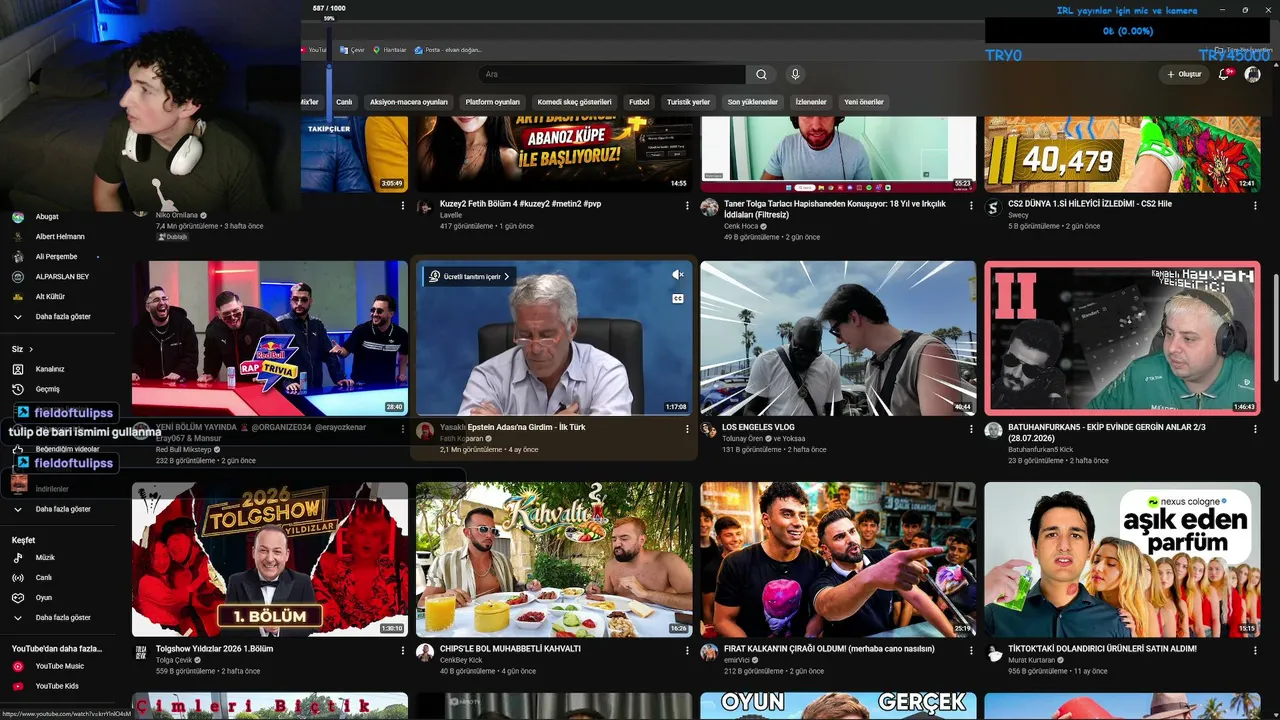This screenshot has height=720, width=1280.
Task: Open Albert Helmann subscription channel
Action: (x=60, y=236)
